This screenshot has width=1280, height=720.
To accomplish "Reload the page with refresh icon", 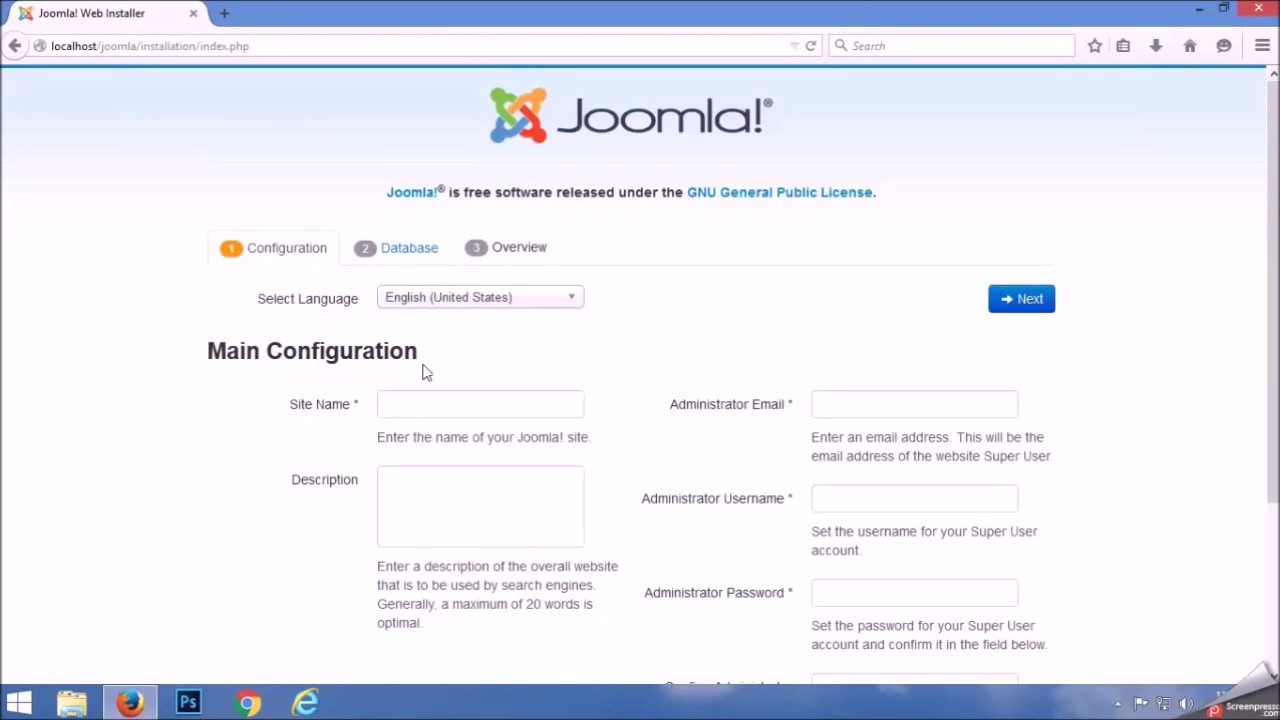I will pyautogui.click(x=811, y=45).
